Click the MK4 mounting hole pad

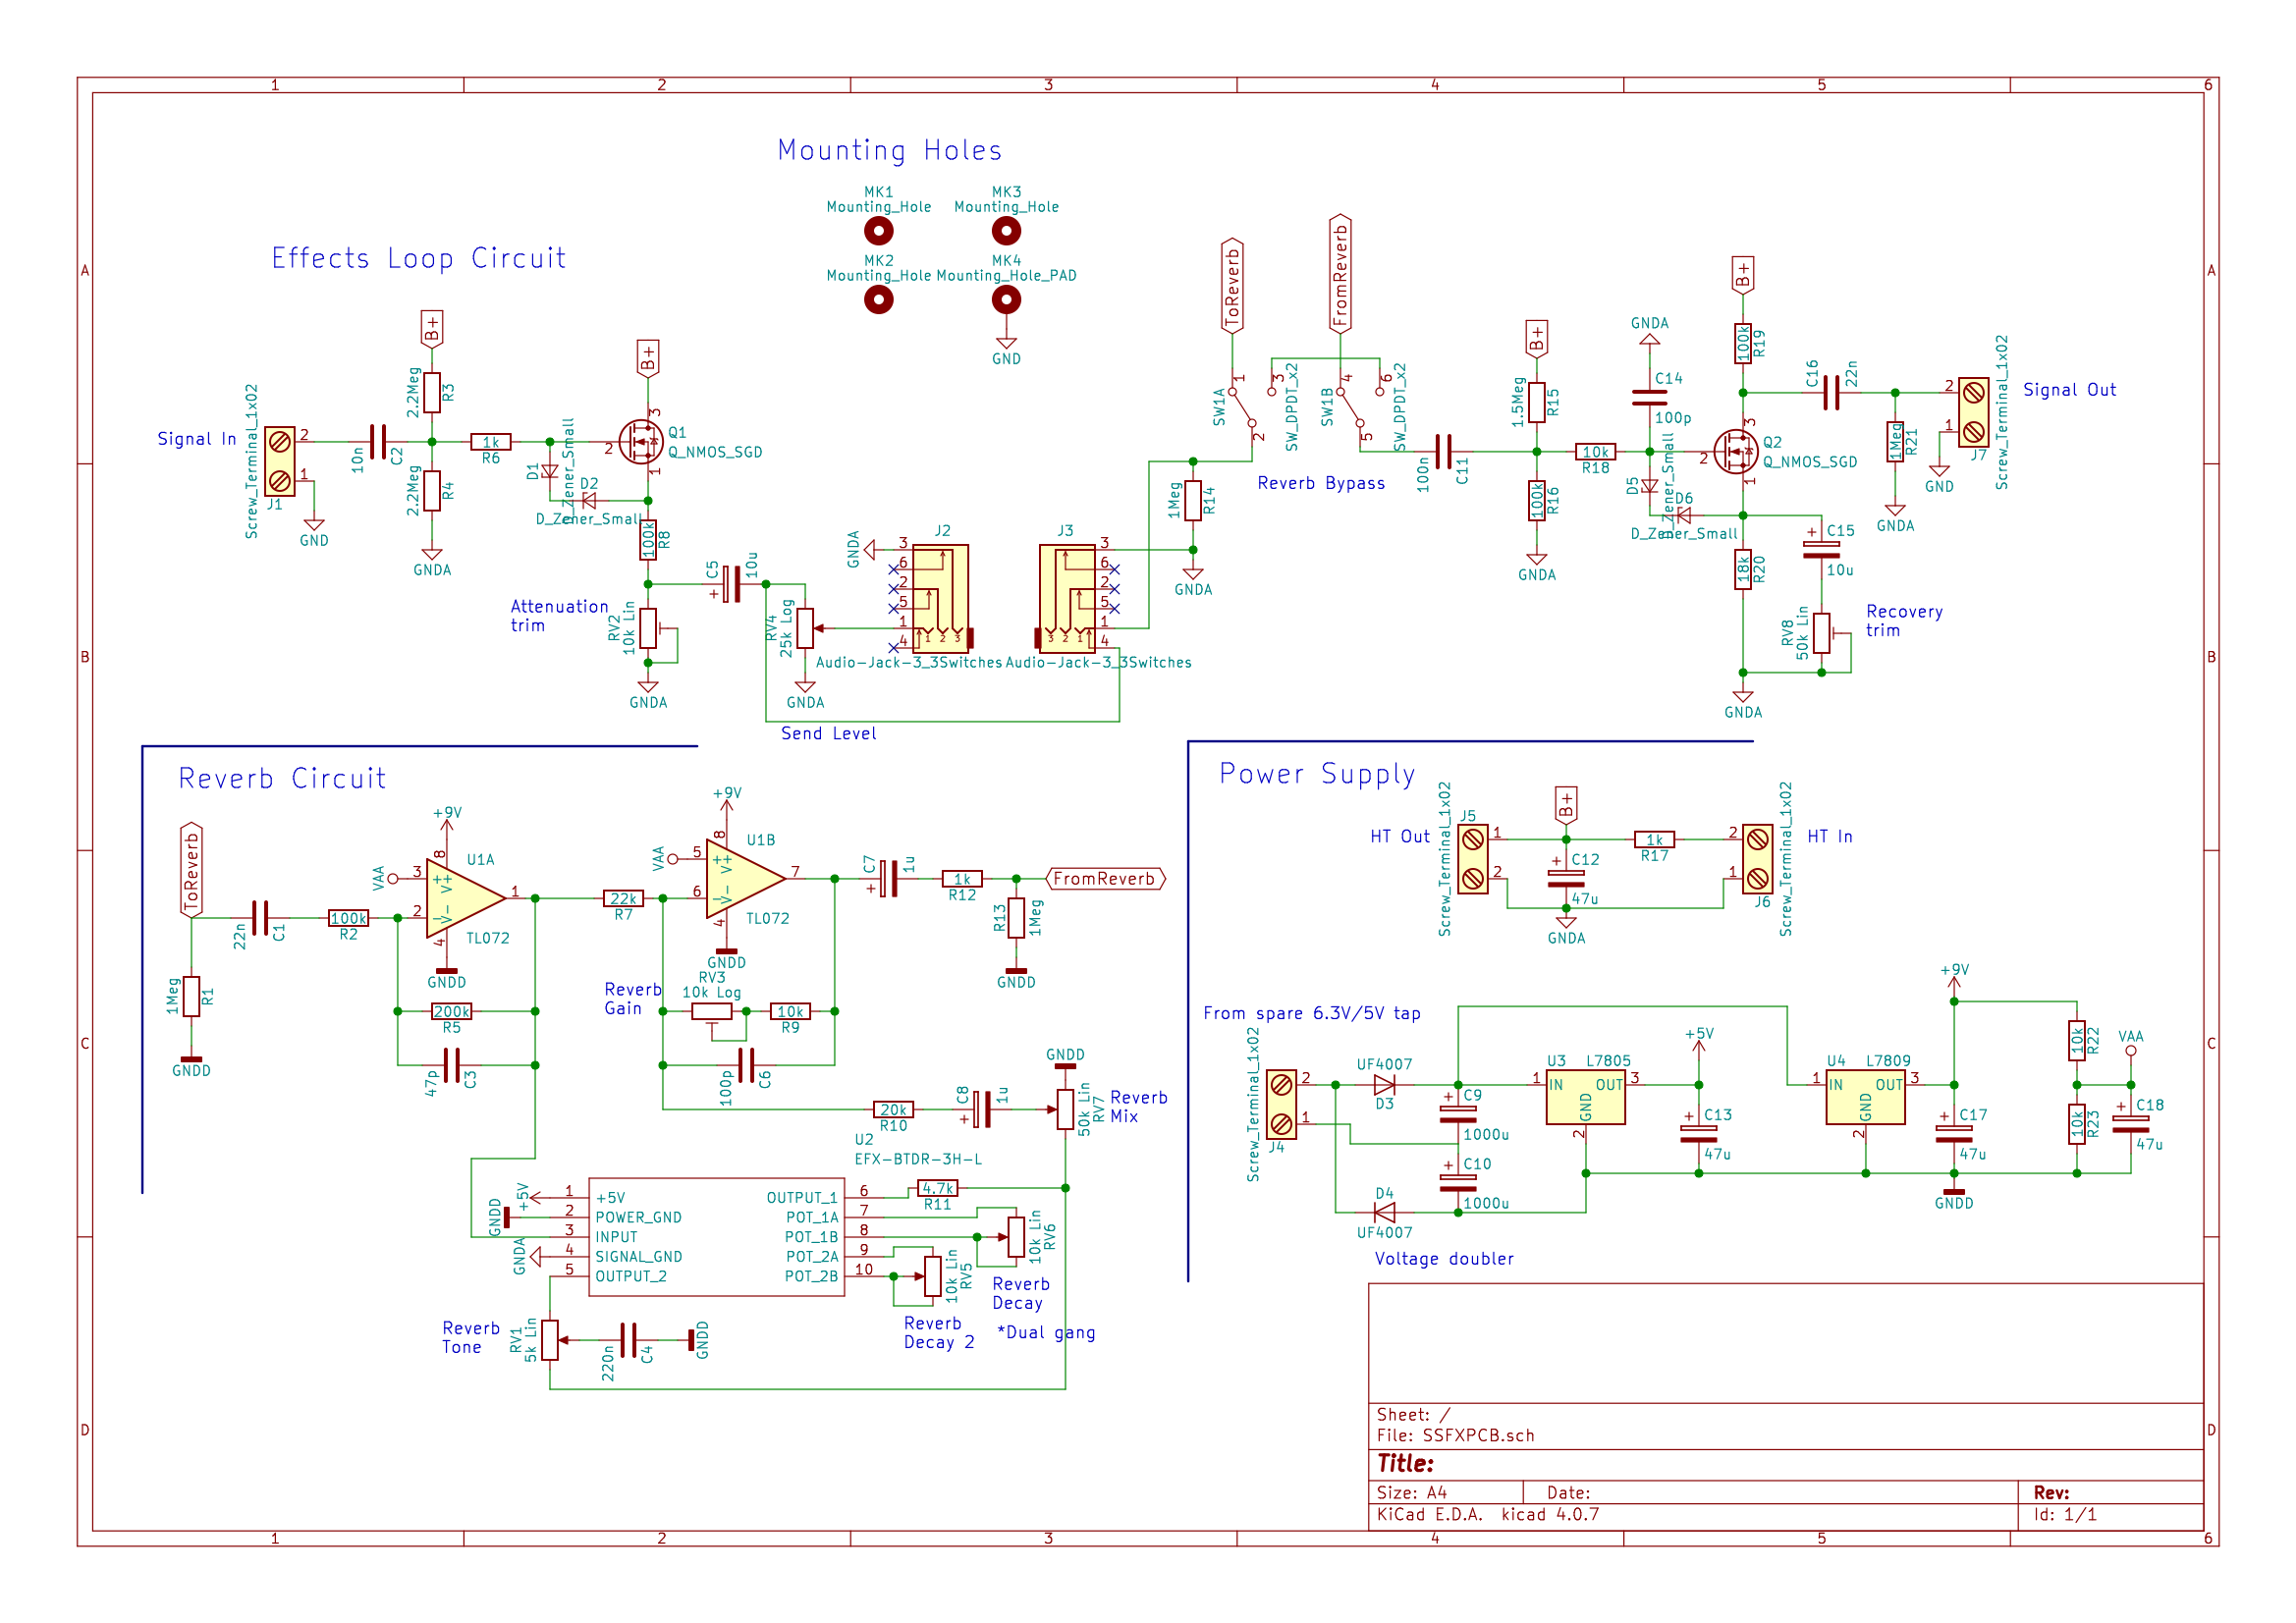1006,299
